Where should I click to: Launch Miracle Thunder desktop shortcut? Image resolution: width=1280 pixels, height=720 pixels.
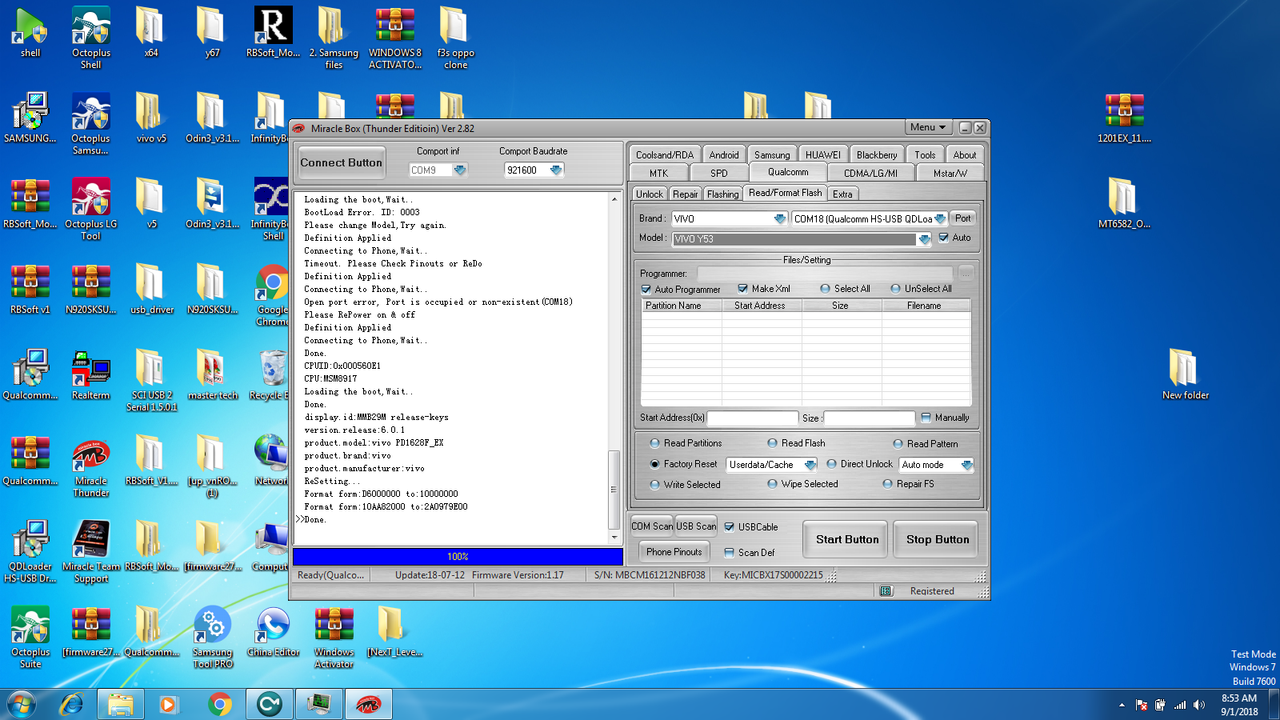point(91,467)
